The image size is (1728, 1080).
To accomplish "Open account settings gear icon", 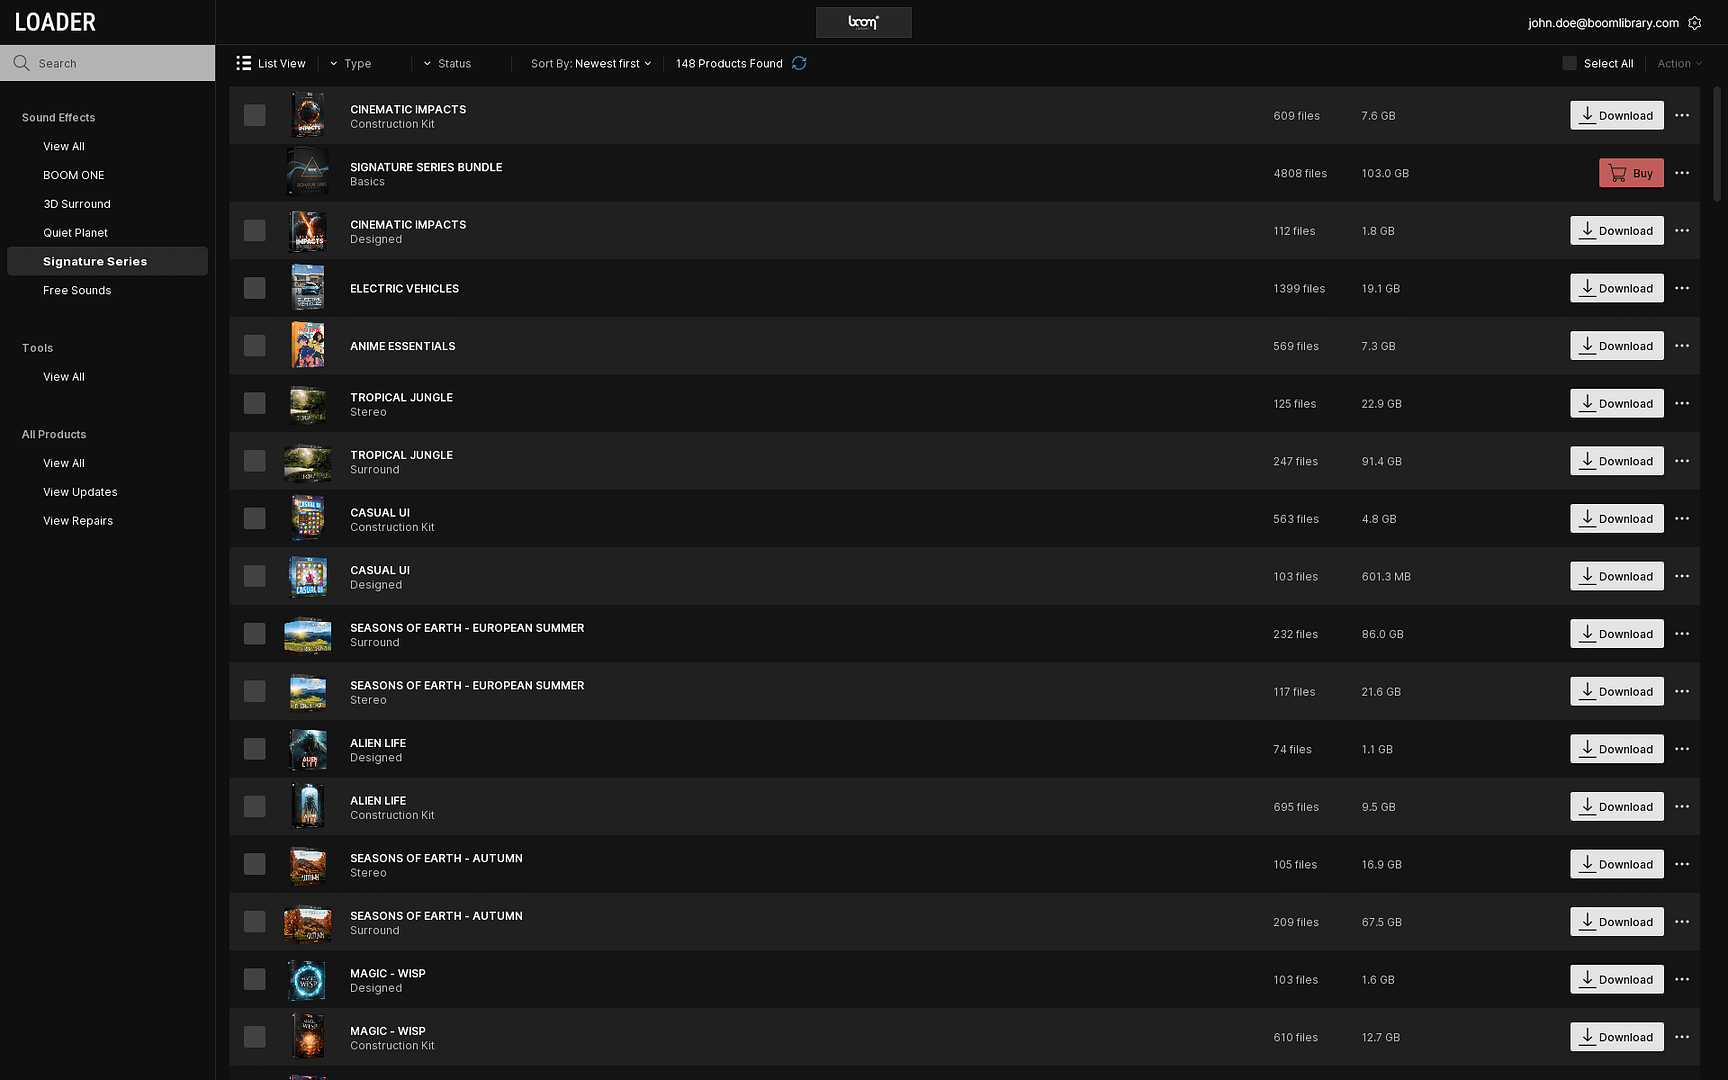I will (1694, 23).
